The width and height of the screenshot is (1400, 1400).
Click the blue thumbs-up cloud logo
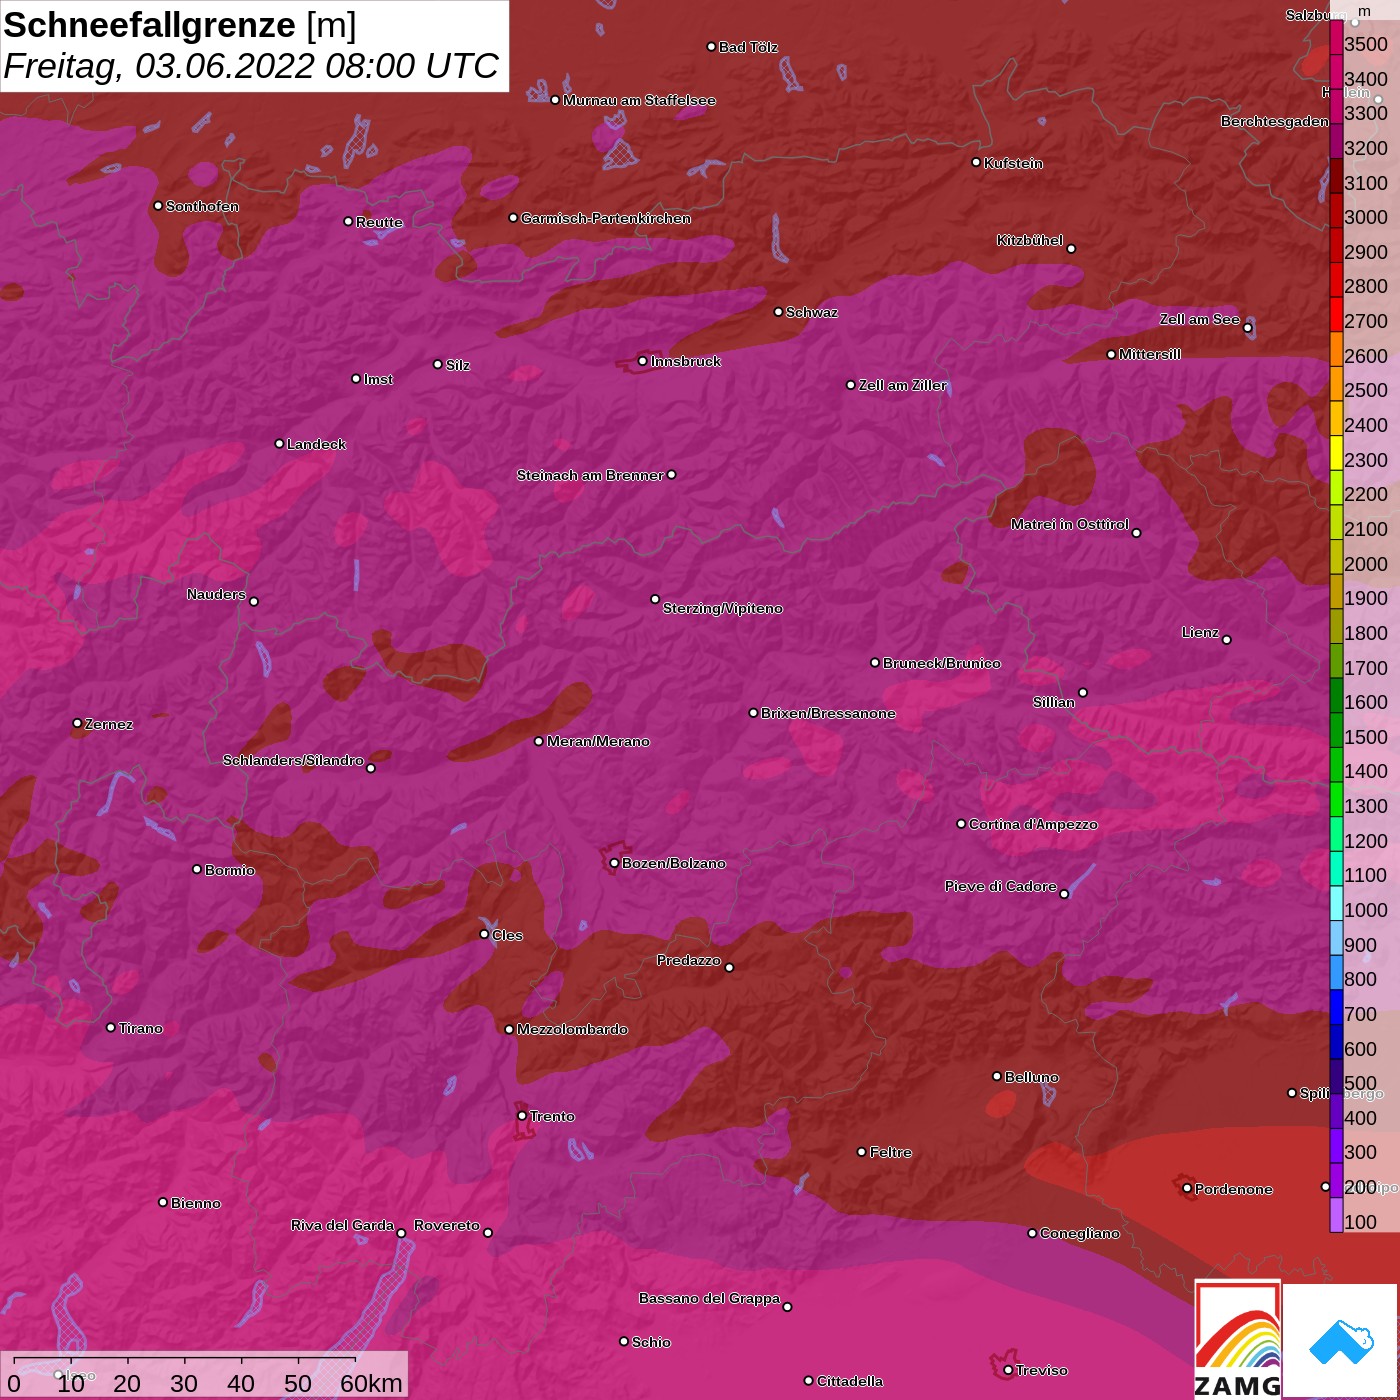(1341, 1341)
